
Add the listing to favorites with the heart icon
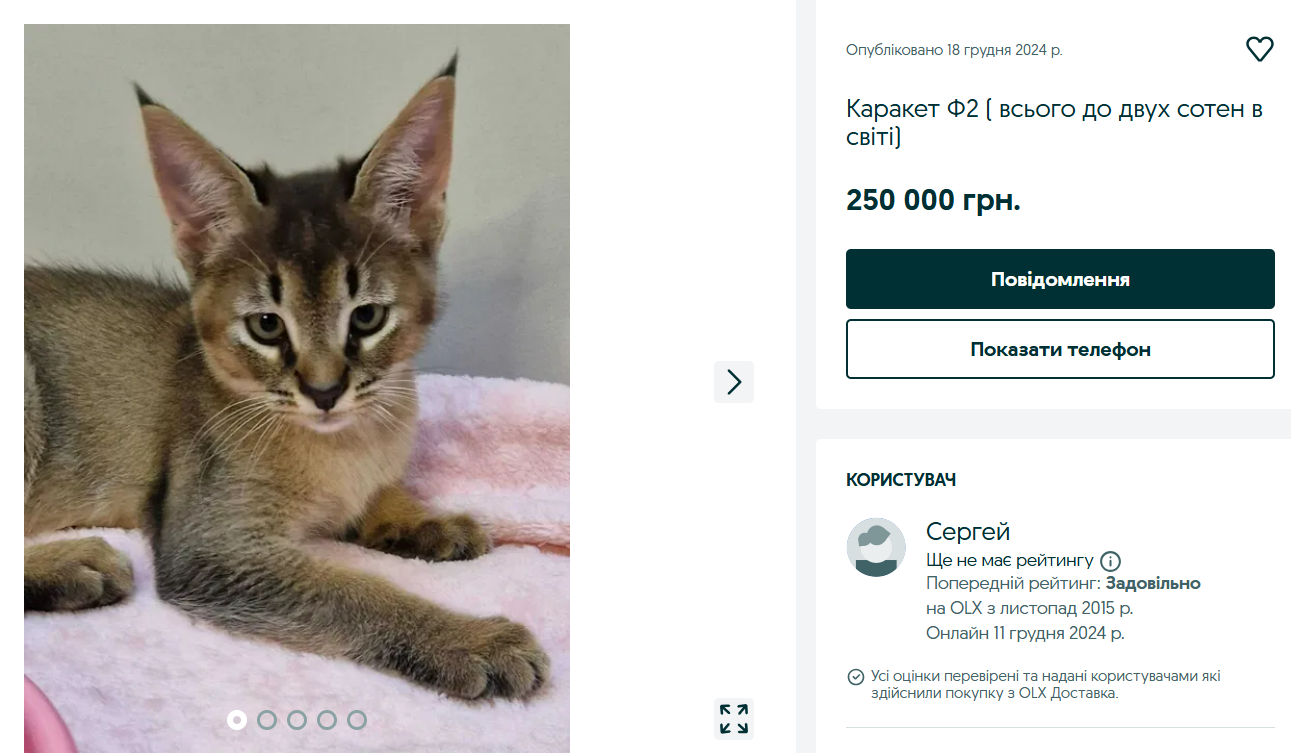[1259, 48]
